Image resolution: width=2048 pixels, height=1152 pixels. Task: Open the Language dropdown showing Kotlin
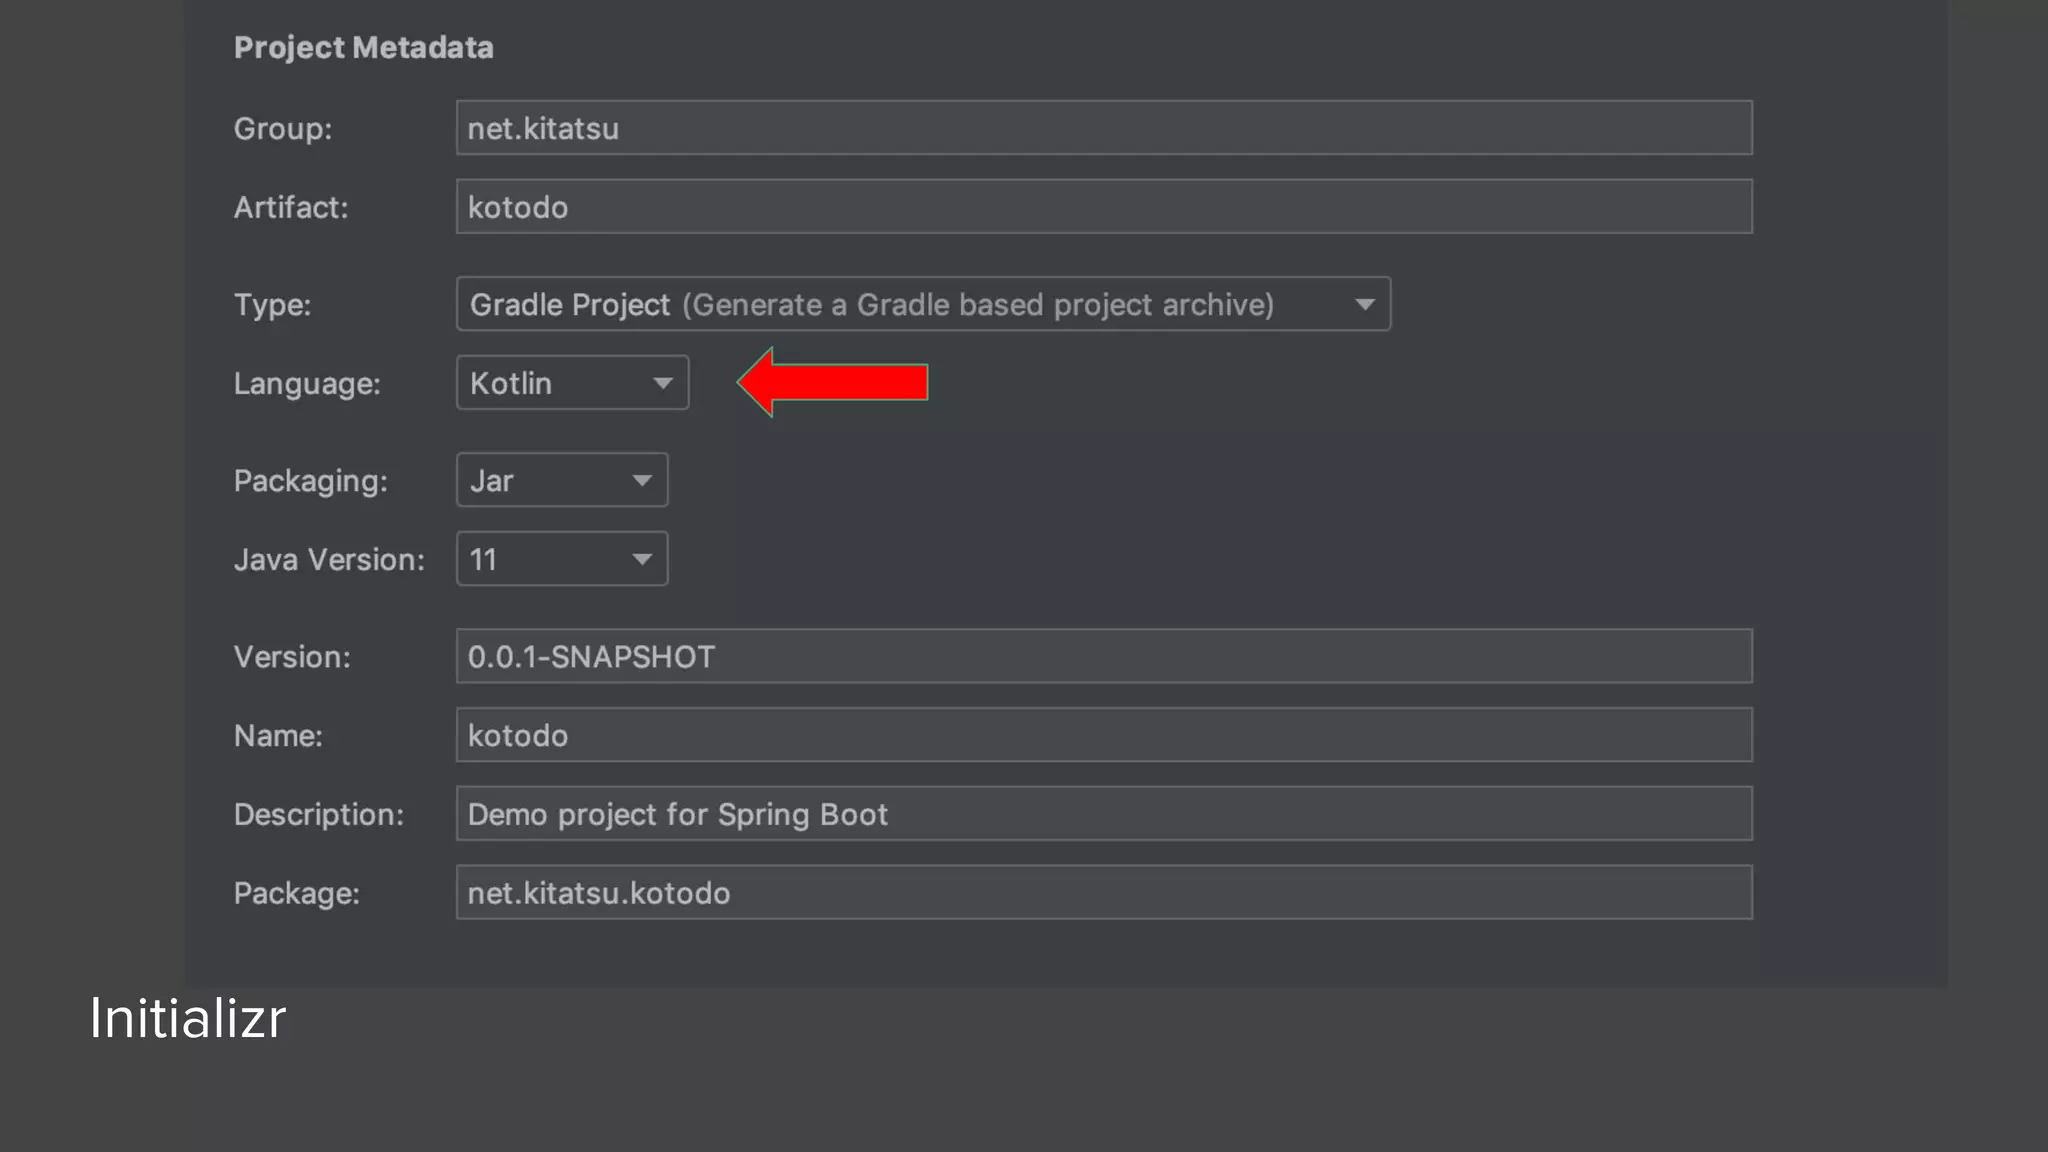coord(572,382)
